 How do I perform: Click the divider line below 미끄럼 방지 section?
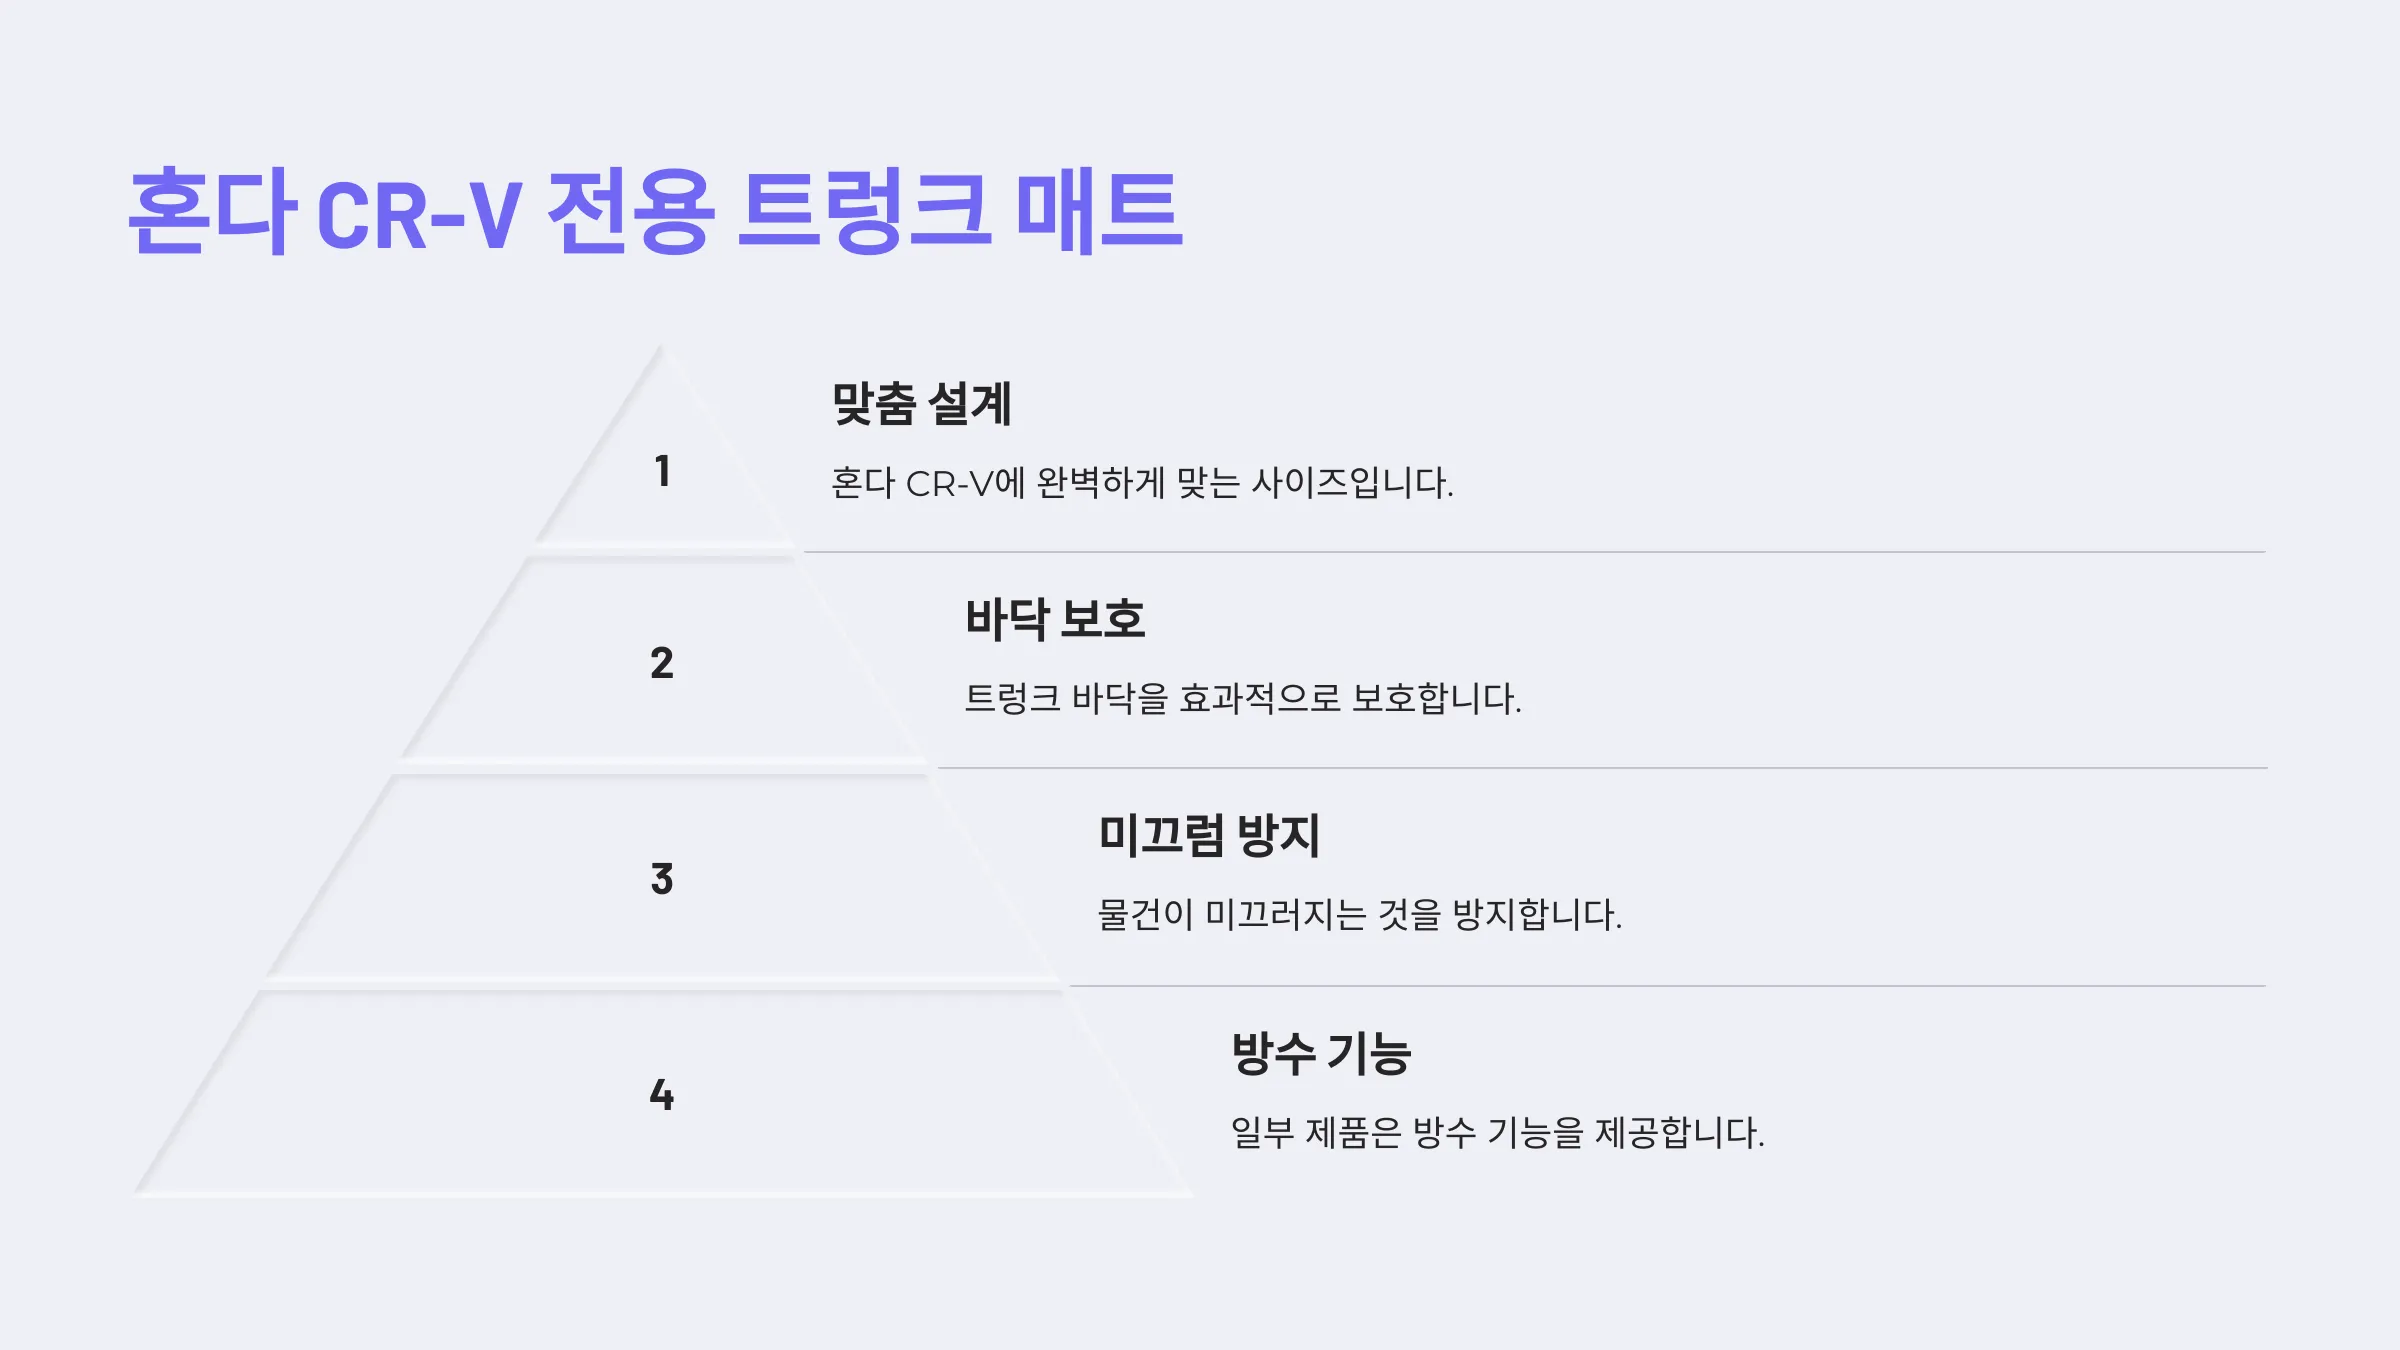pyautogui.click(x=1668, y=986)
